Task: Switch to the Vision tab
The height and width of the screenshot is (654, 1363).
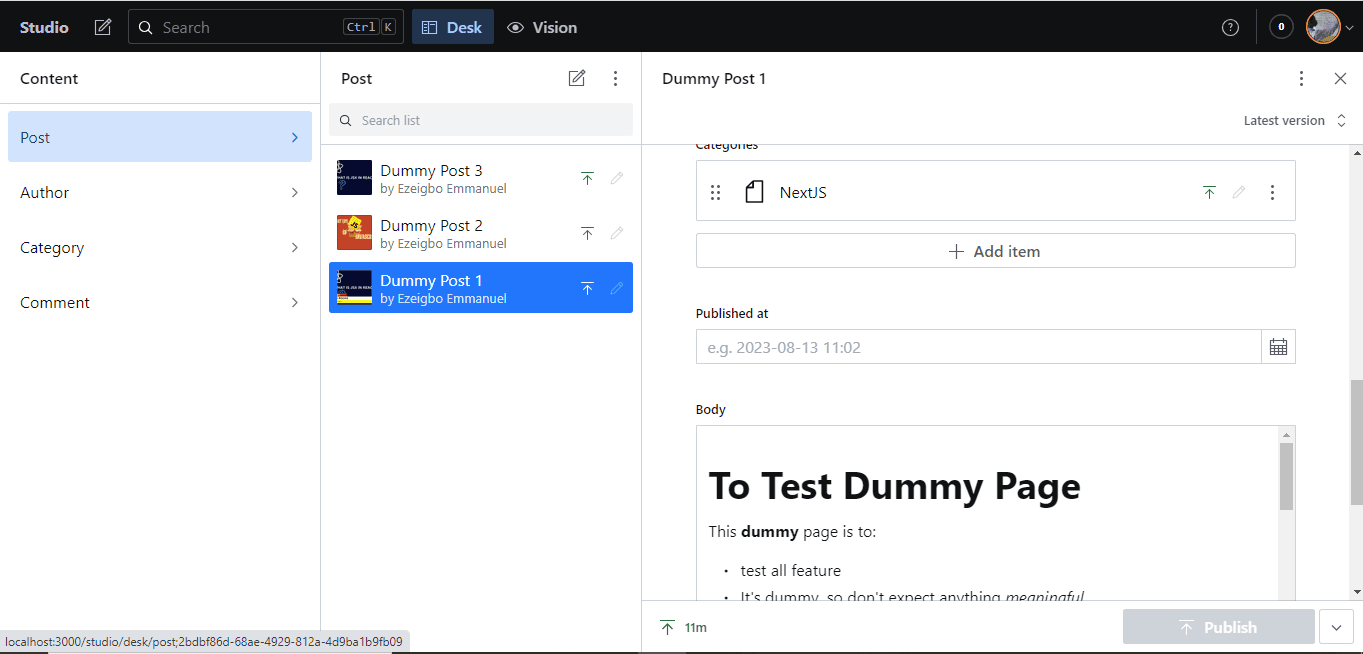Action: pyautogui.click(x=542, y=27)
